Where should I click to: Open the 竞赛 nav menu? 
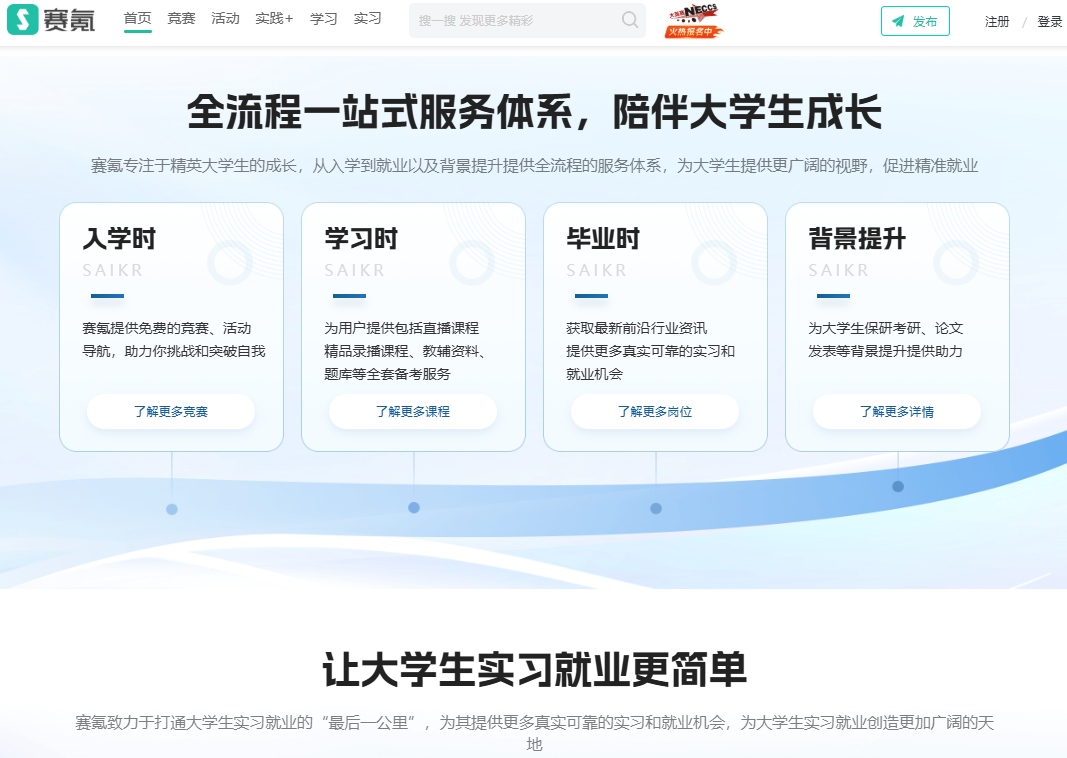click(181, 18)
